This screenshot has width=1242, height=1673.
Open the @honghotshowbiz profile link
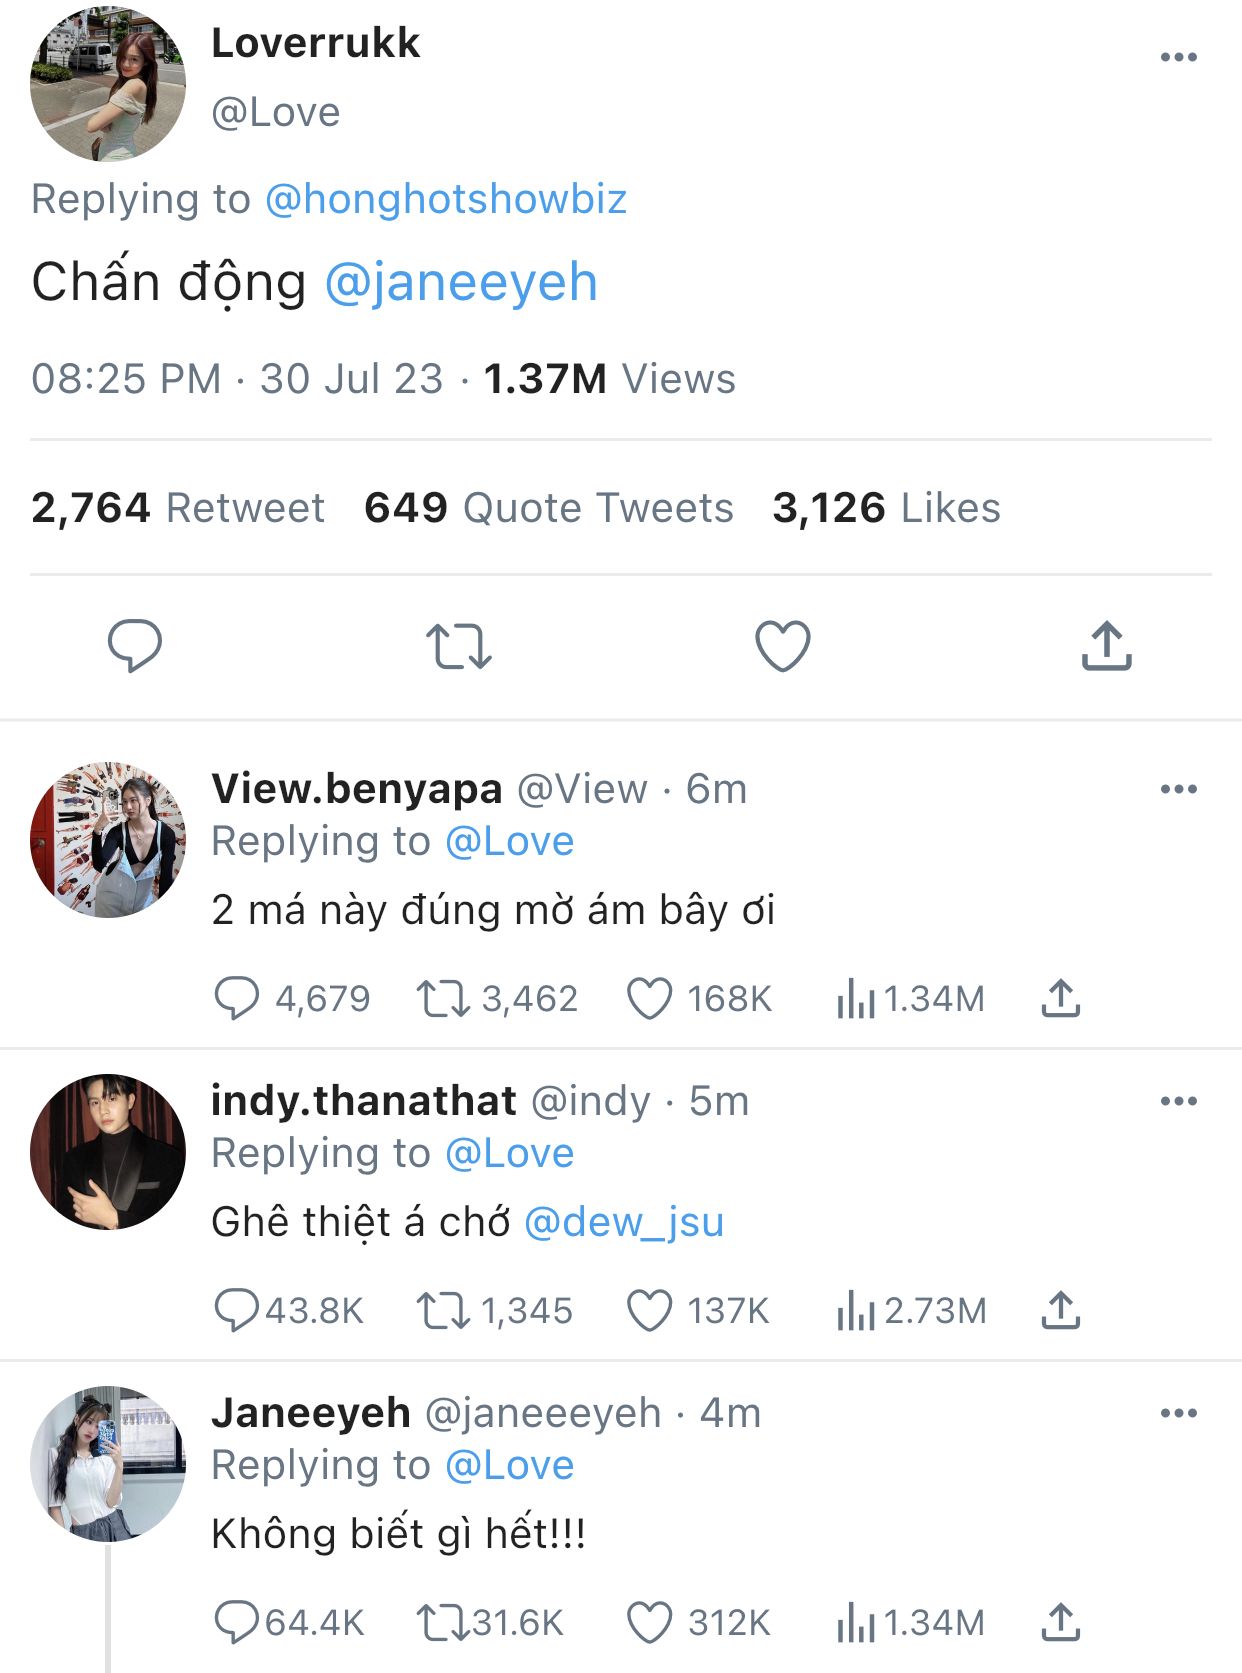point(446,199)
